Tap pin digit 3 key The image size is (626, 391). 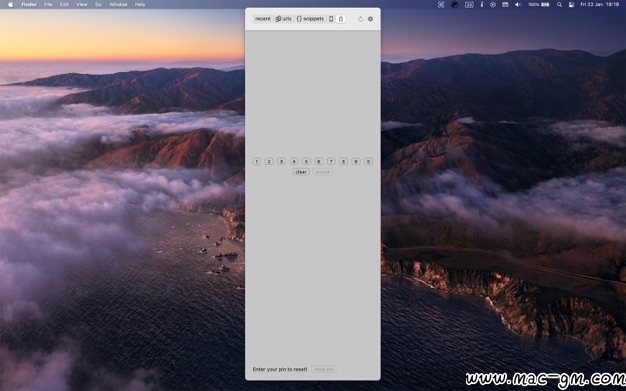[281, 161]
